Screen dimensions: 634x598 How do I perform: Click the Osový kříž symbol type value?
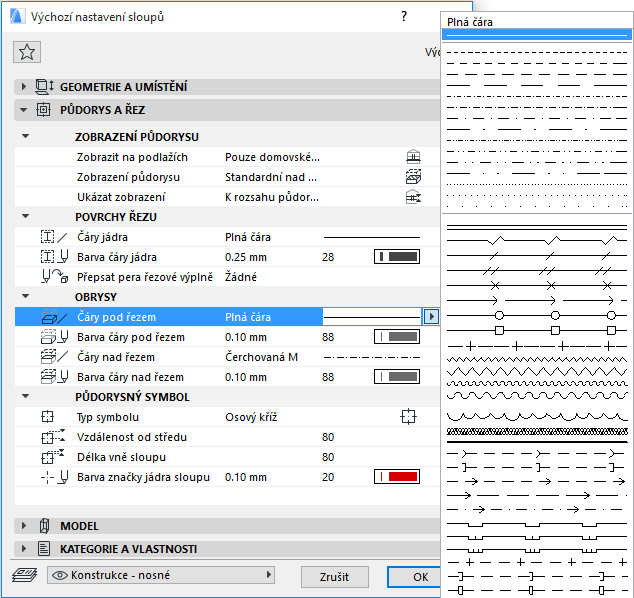point(251,417)
